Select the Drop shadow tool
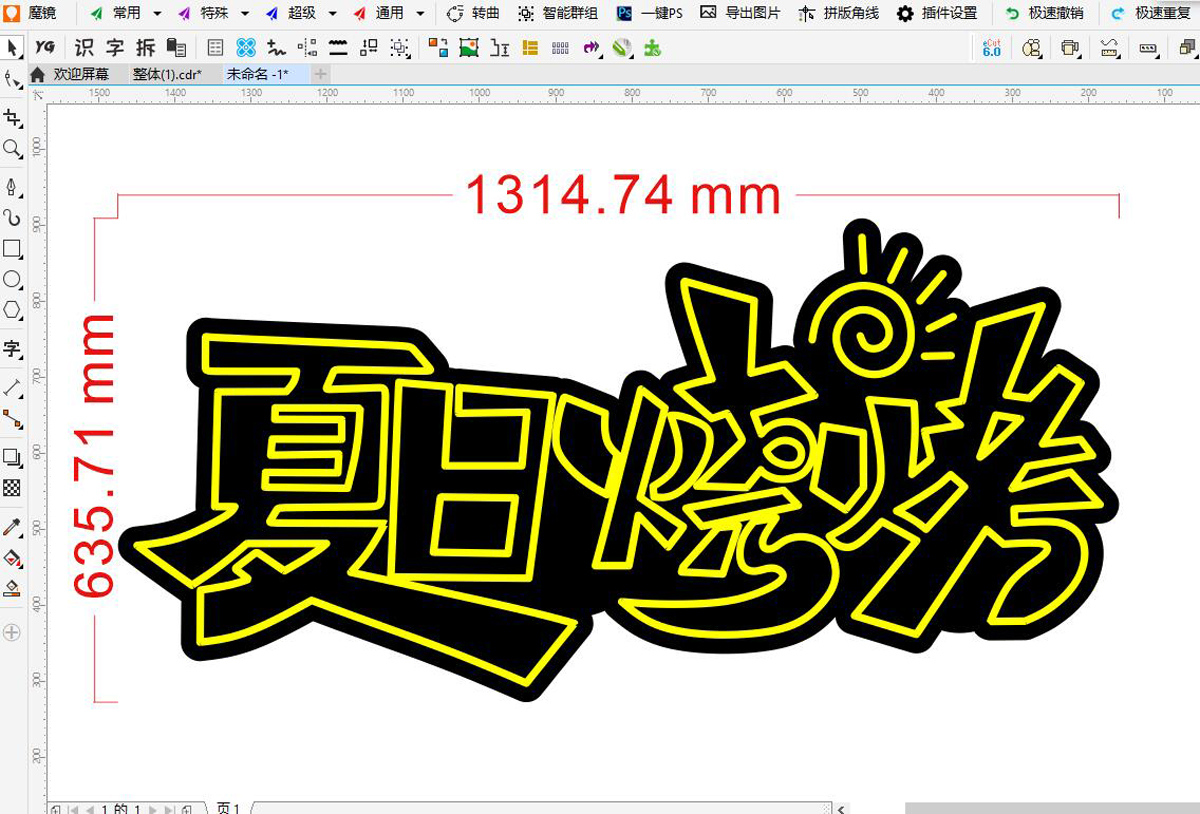This screenshot has width=1200, height=814. (x=12, y=458)
